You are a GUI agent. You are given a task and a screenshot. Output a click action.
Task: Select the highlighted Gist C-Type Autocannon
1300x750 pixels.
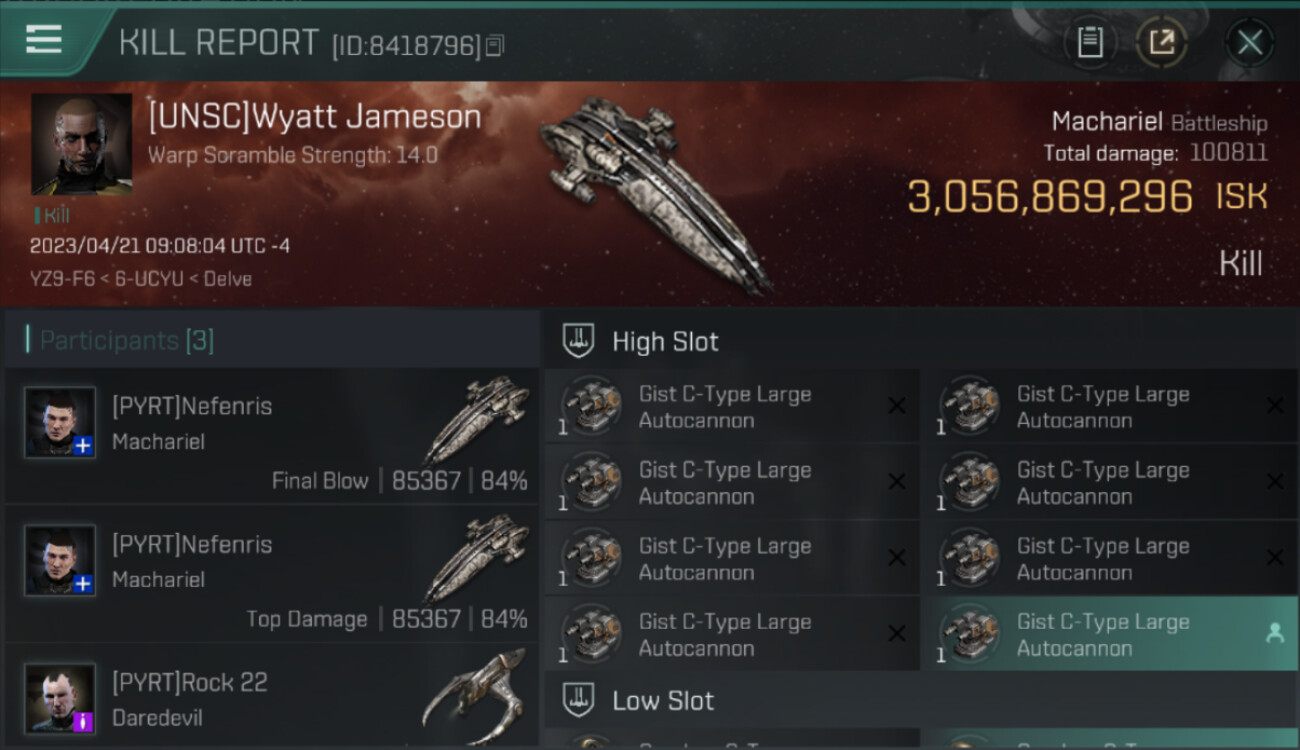(x=1110, y=634)
